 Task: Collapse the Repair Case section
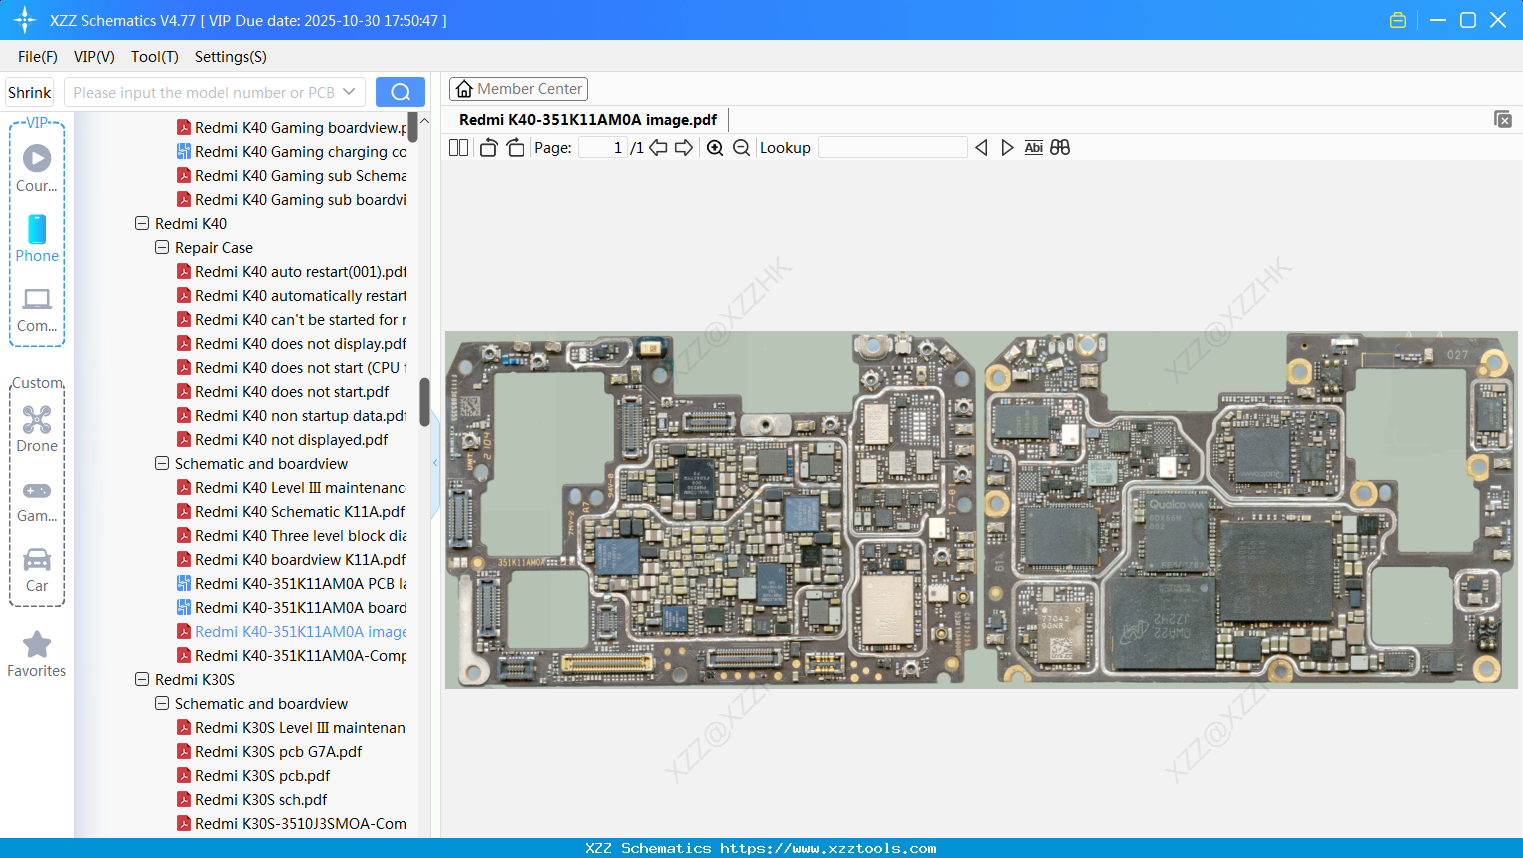(x=161, y=247)
